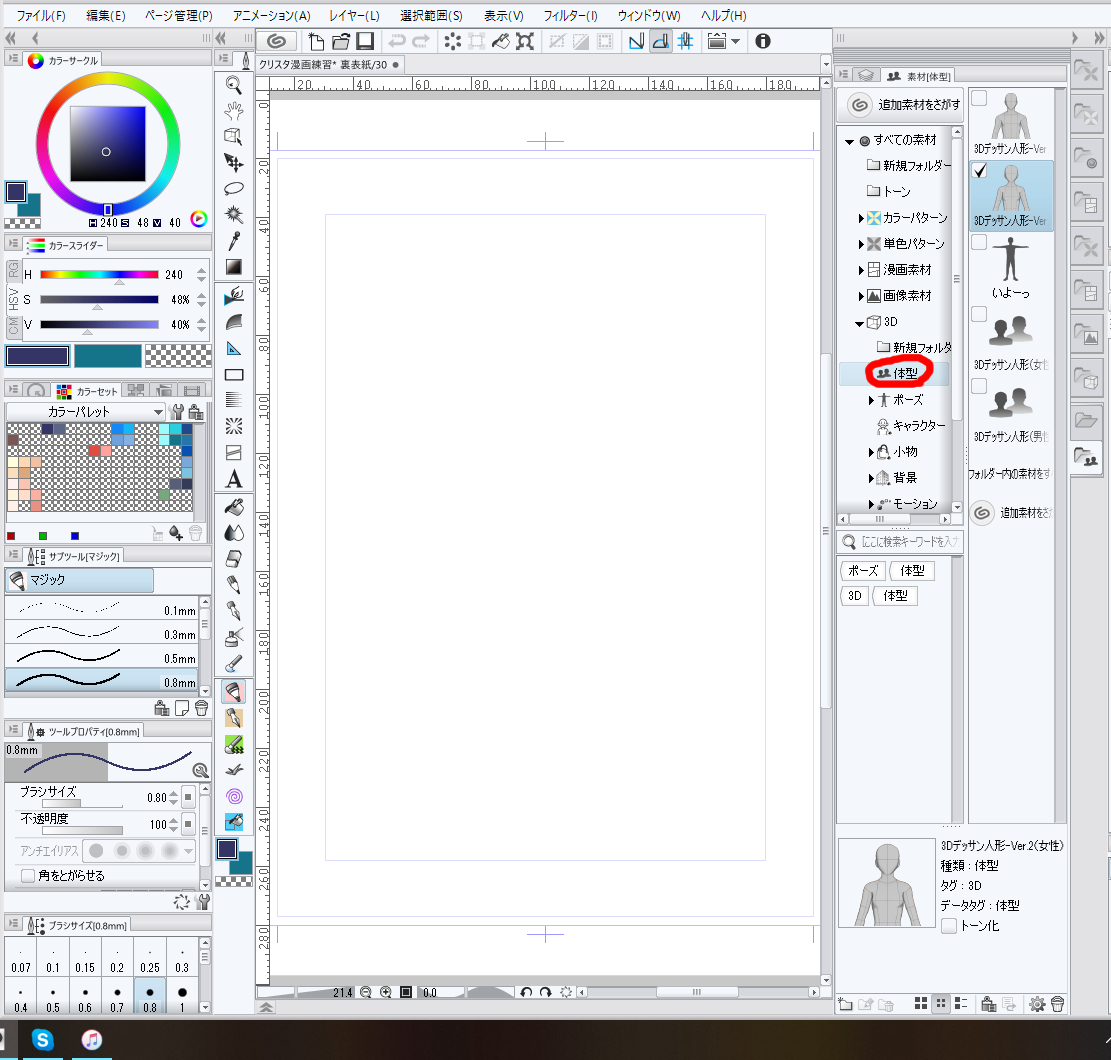Open Skype from the taskbar
The width and height of the screenshot is (1111, 1060).
click(x=43, y=1039)
